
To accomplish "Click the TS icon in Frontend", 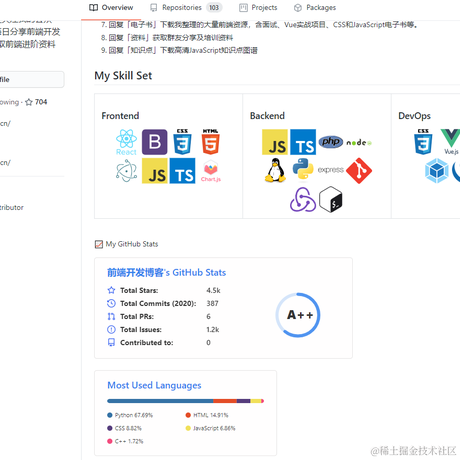I will 182,171.
